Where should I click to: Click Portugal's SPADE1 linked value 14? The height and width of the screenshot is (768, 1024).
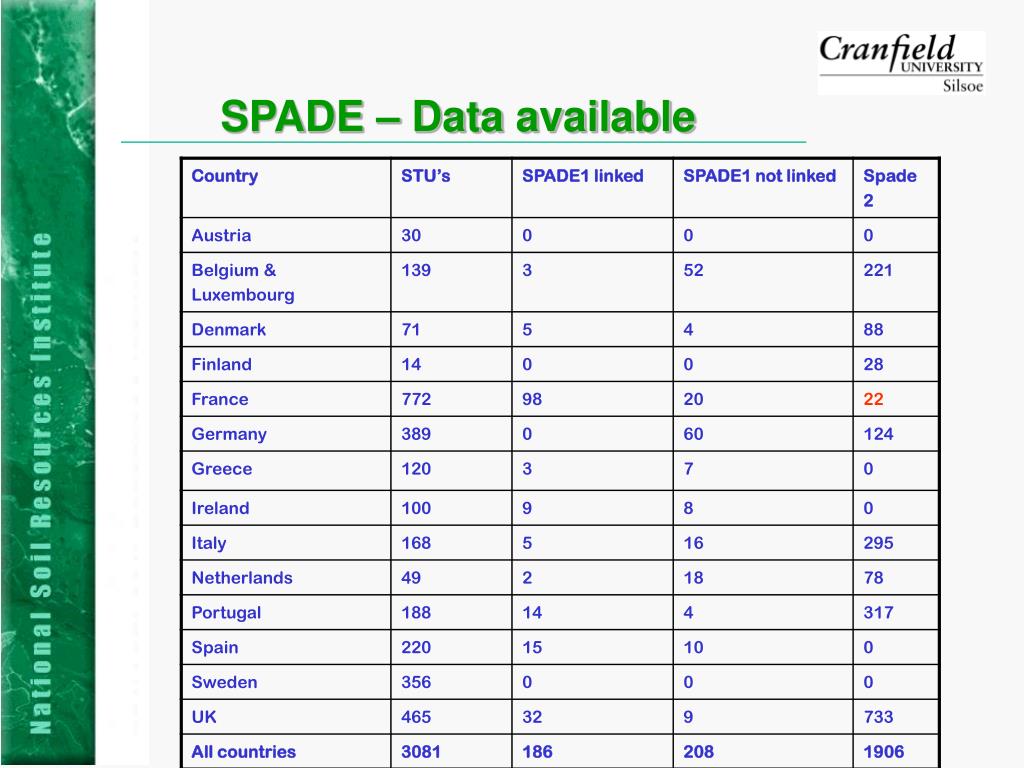click(532, 613)
